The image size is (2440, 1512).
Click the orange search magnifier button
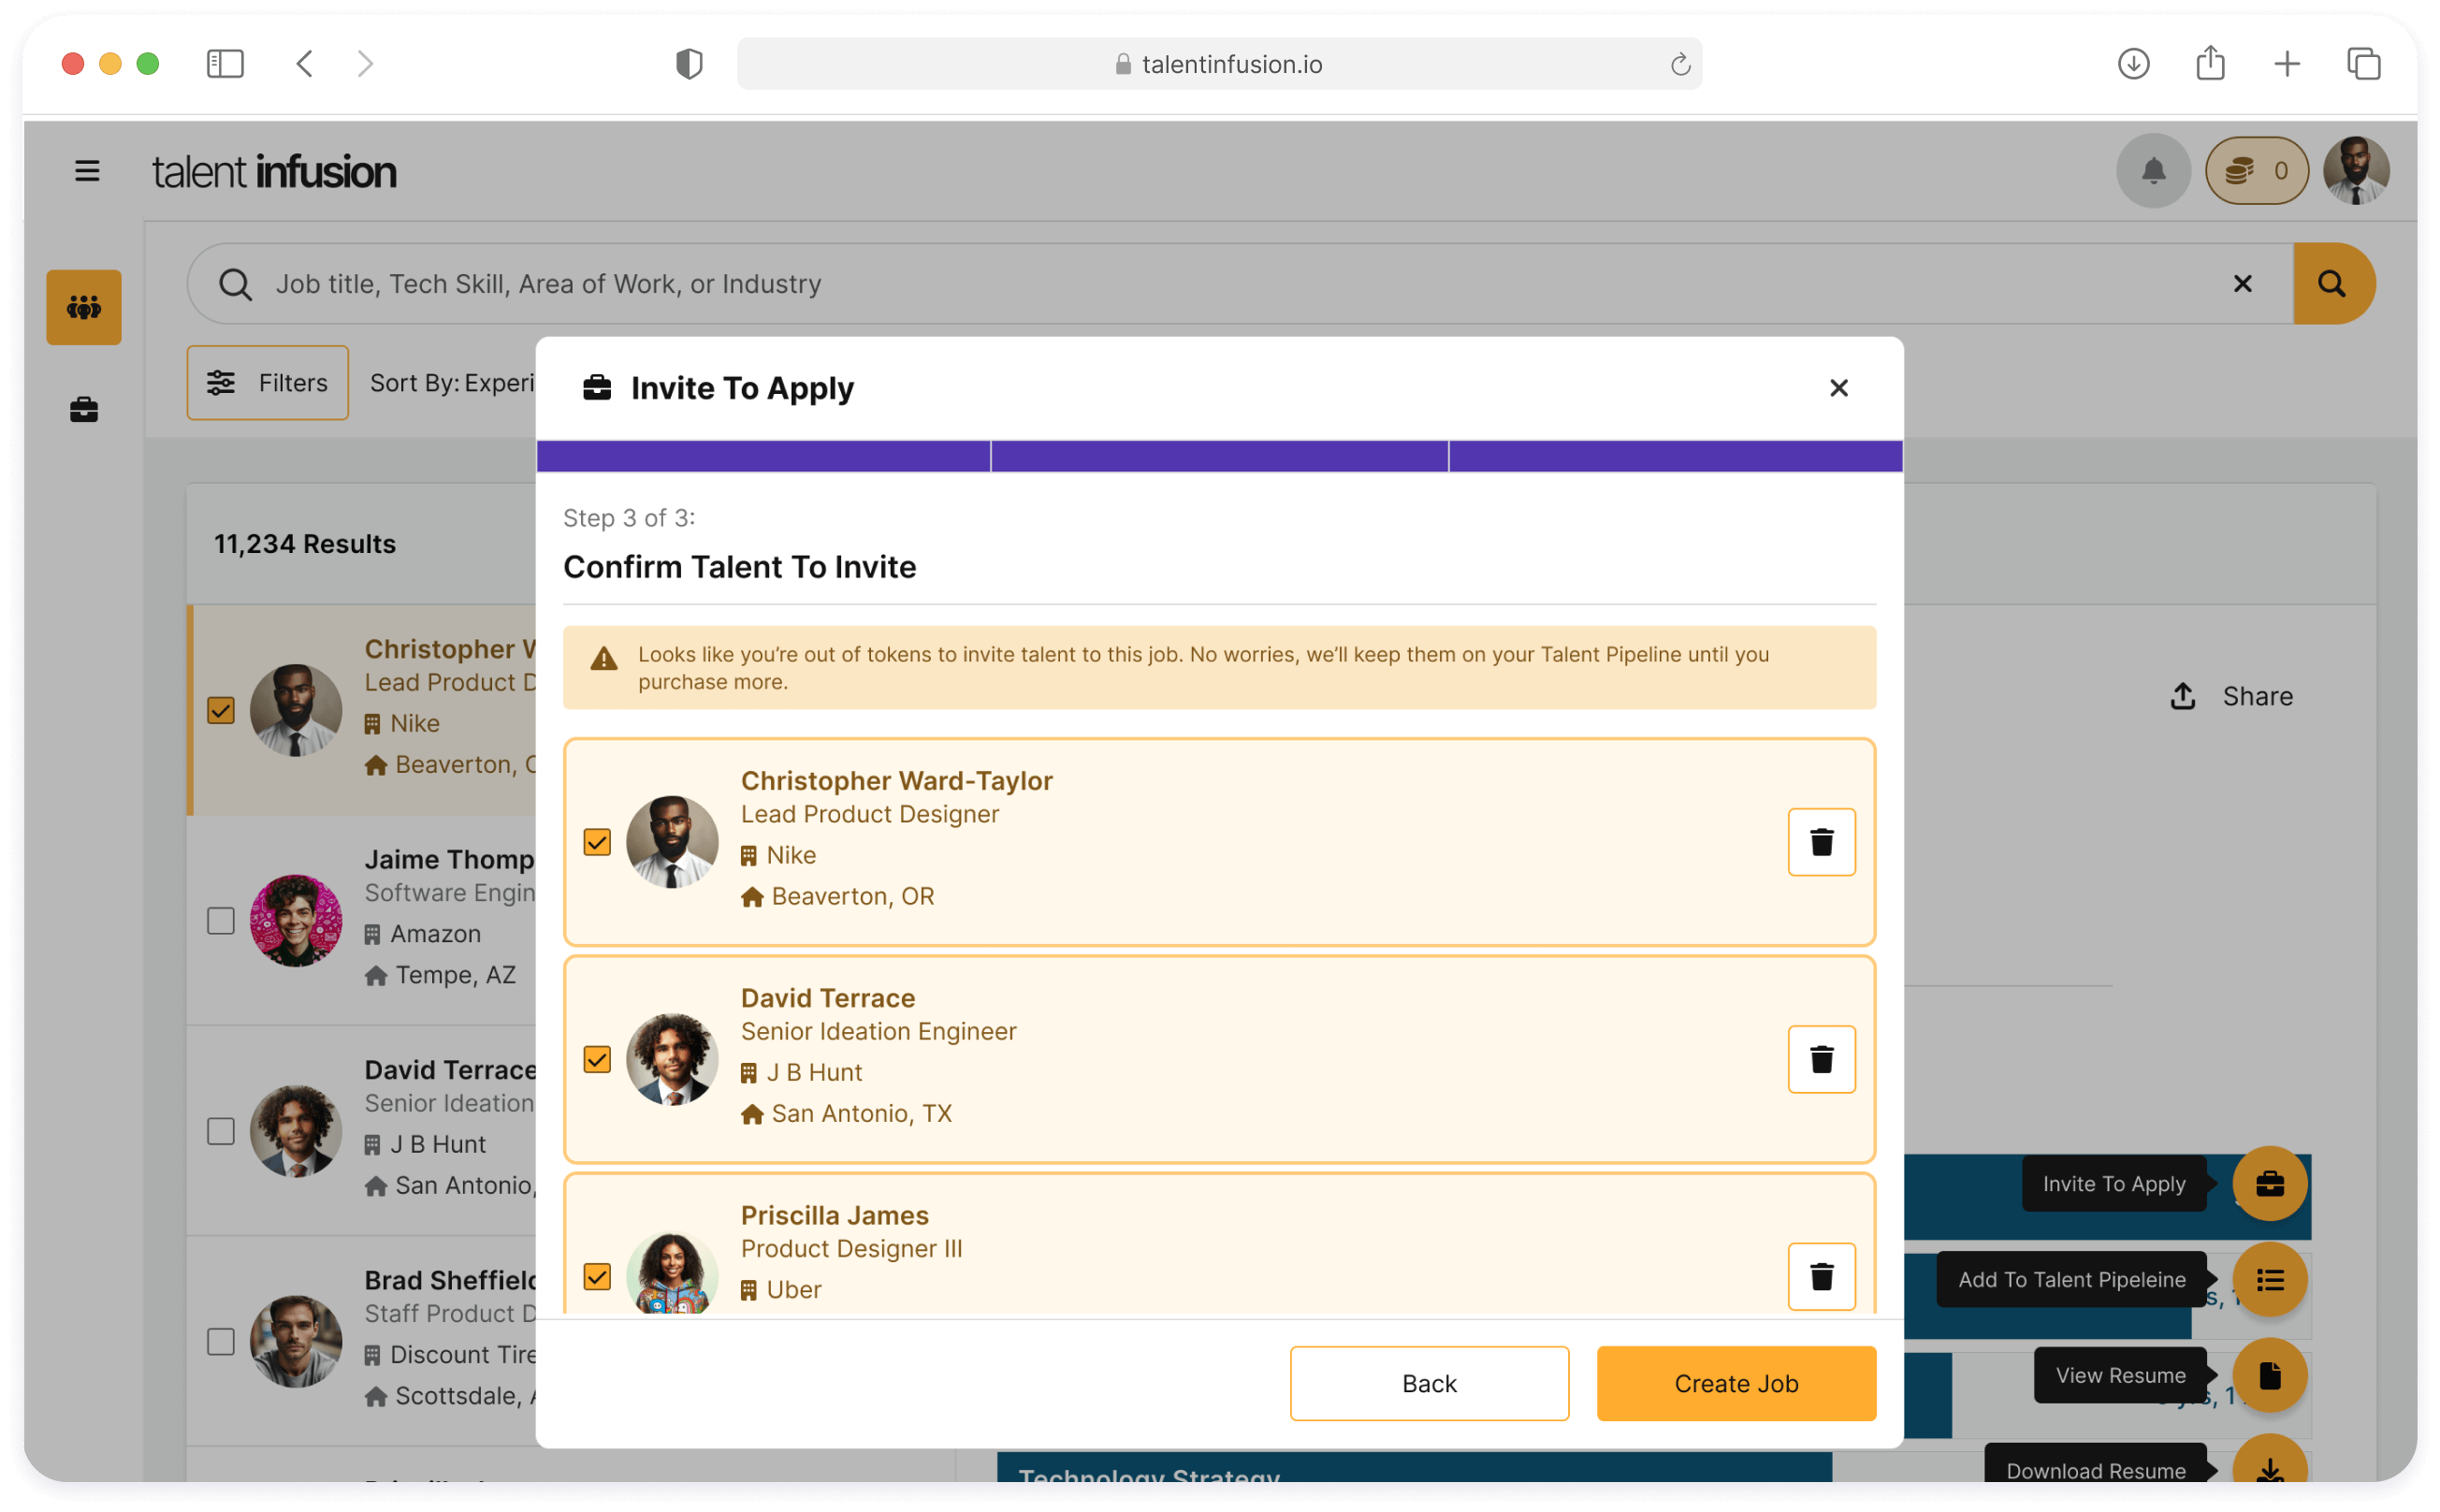point(2332,284)
